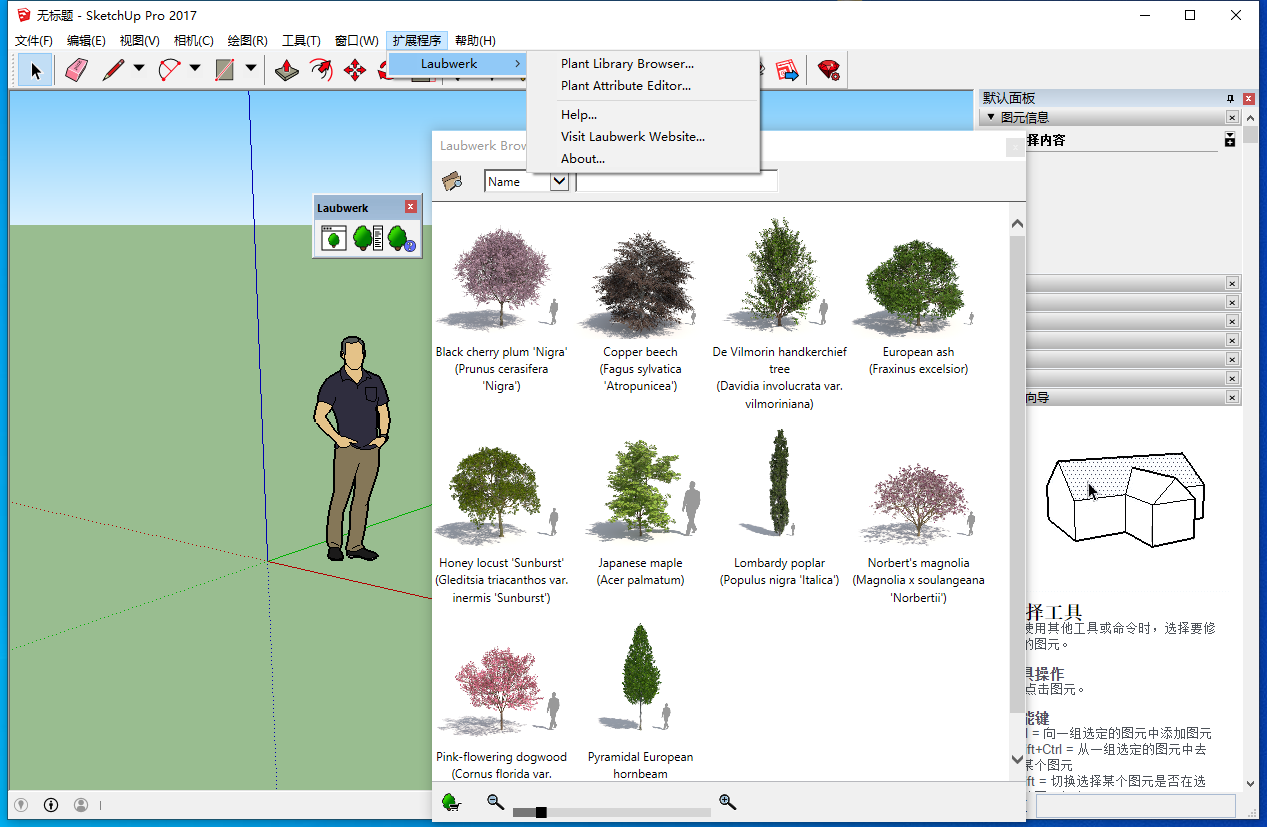Pin the default tray panel
1267x827 pixels.
[1231, 98]
